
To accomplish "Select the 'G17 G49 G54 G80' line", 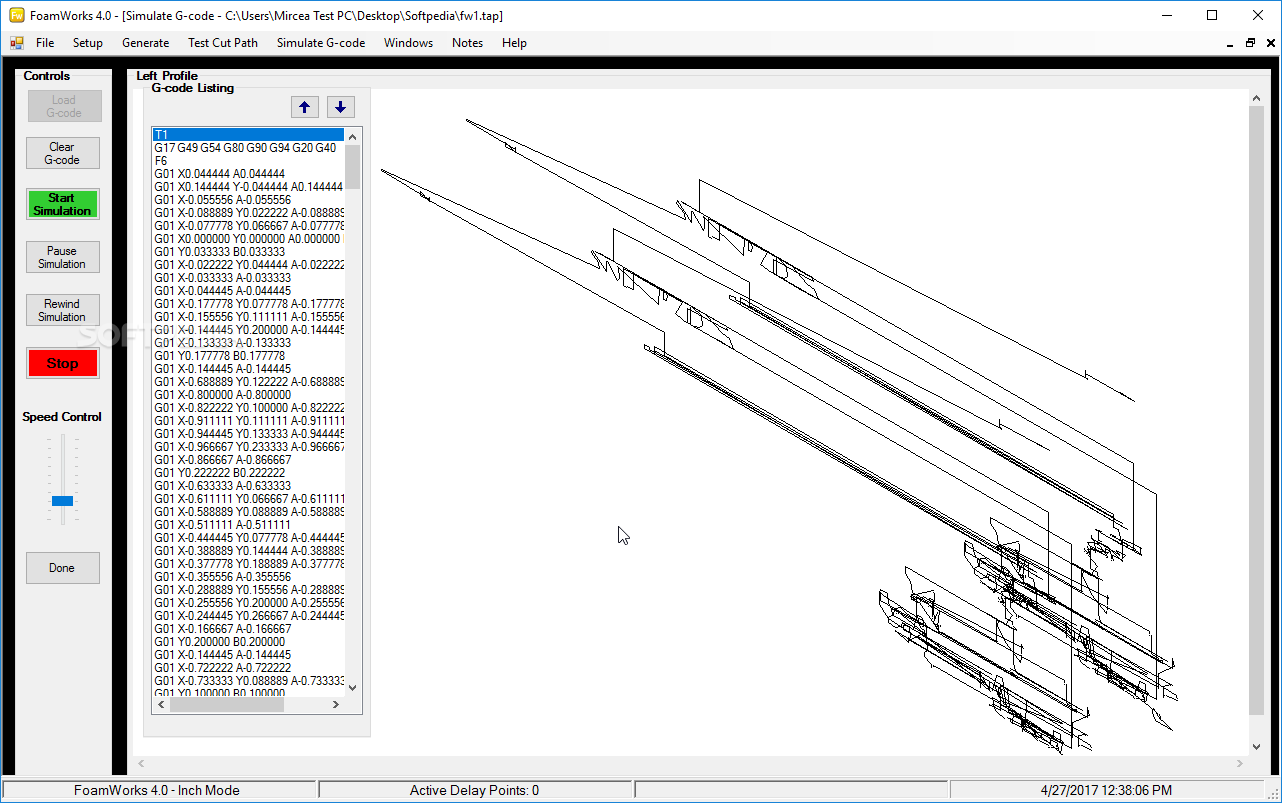I will pyautogui.click(x=248, y=147).
